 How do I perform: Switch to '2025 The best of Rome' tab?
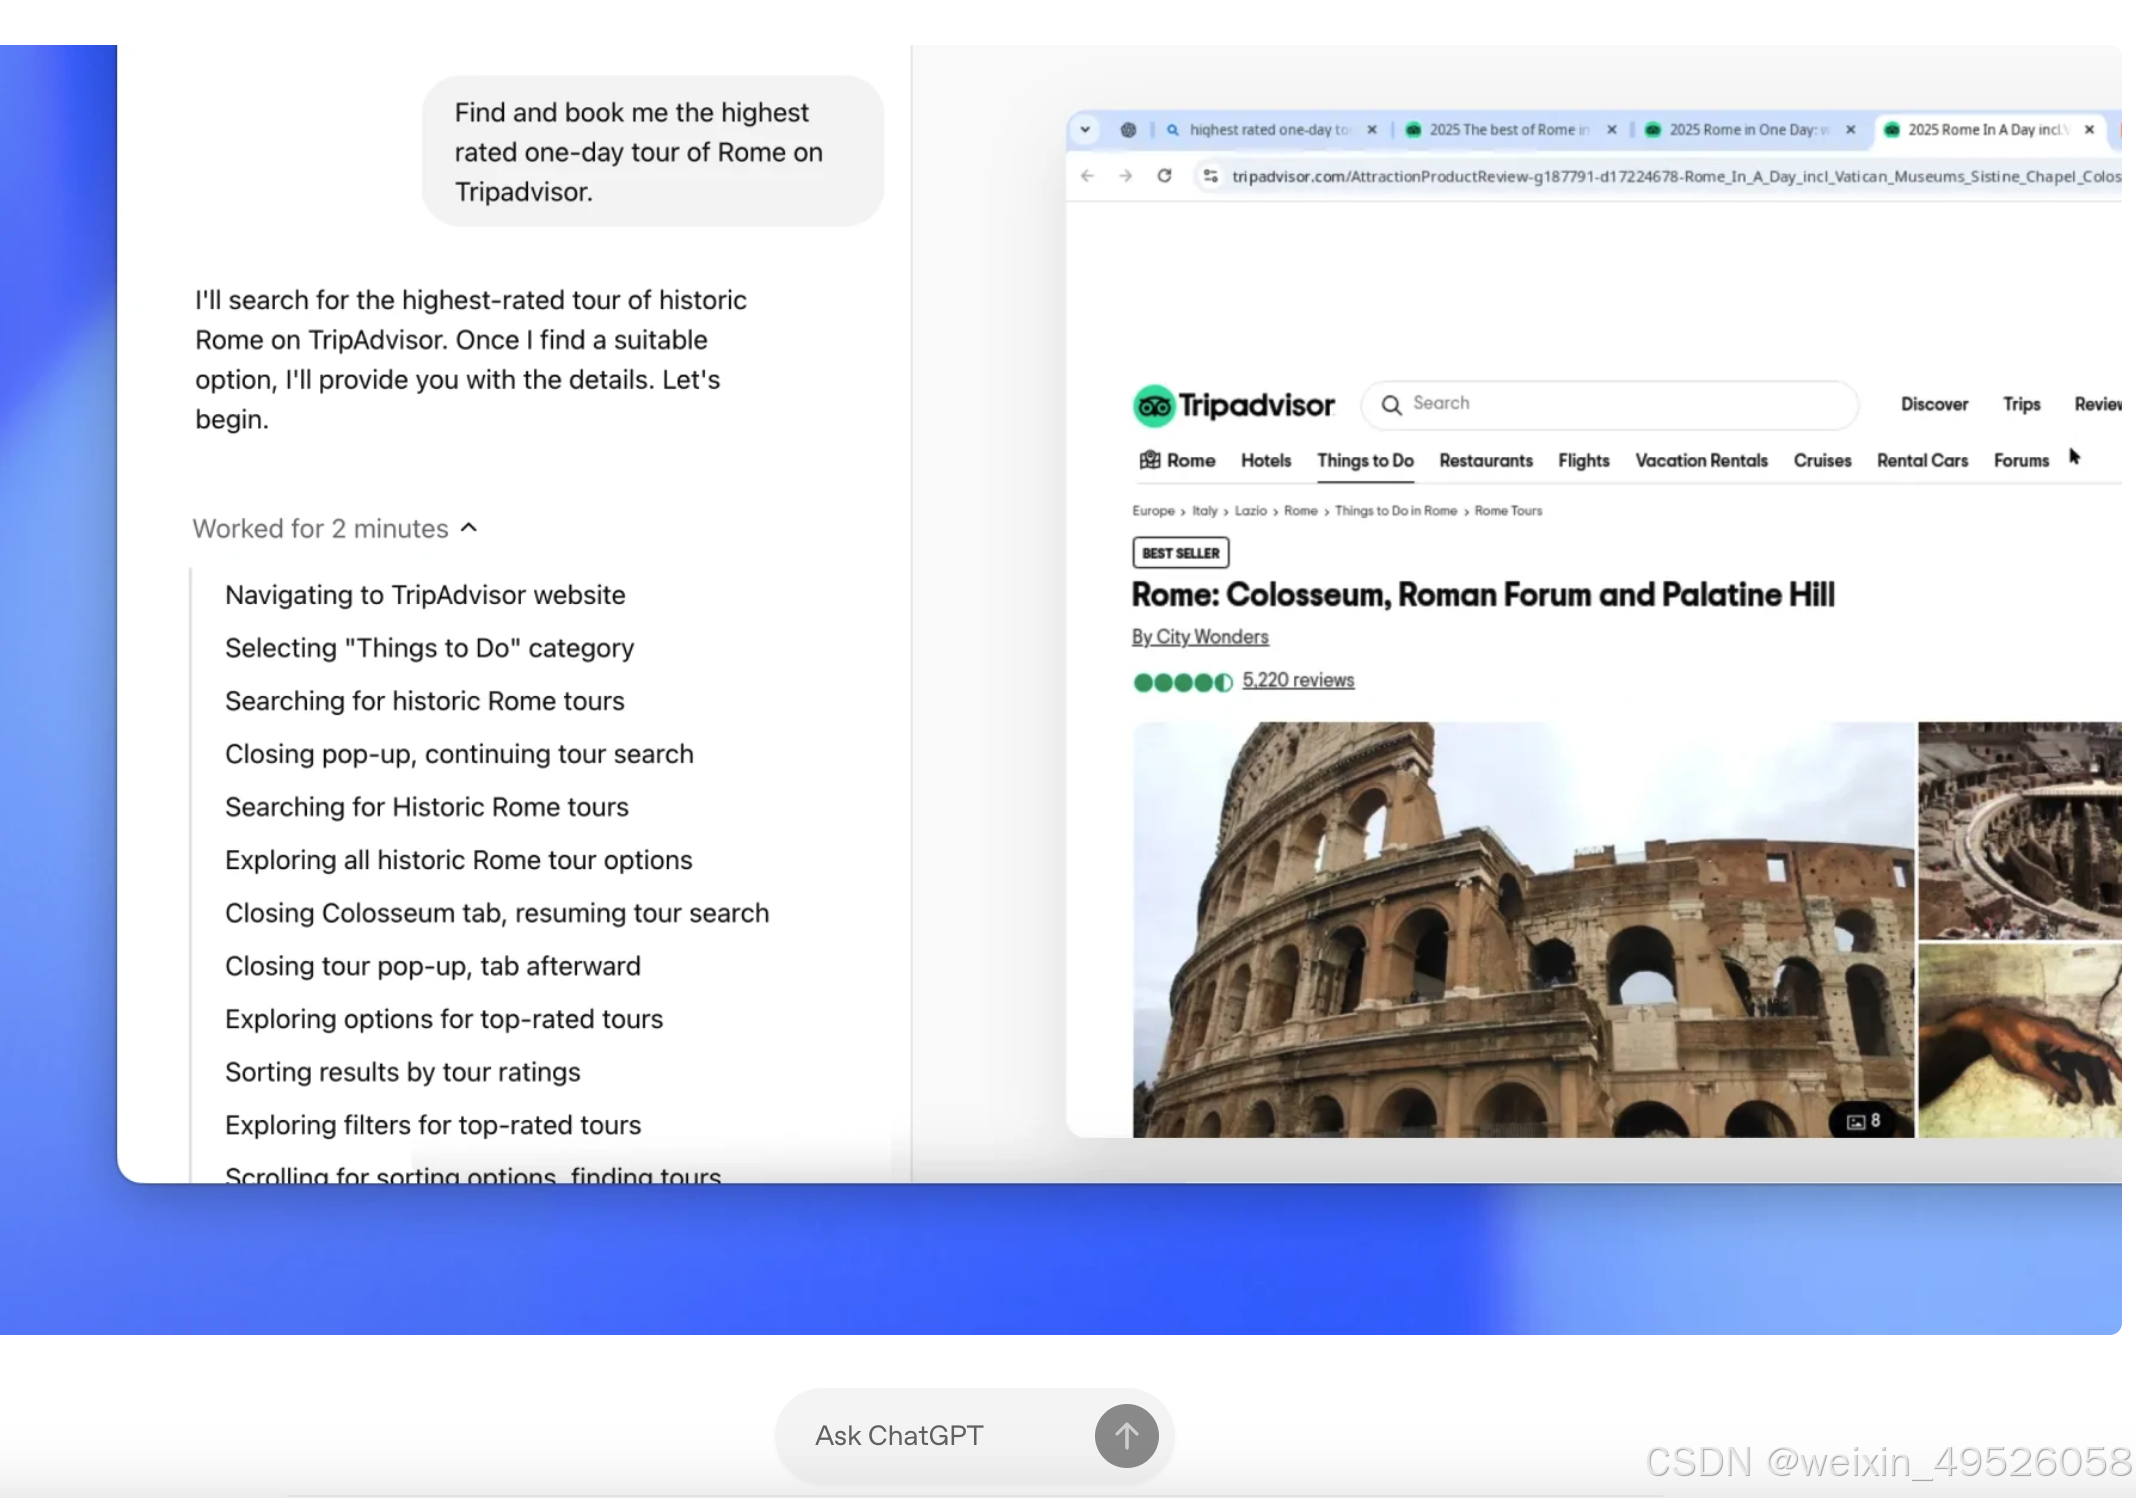click(x=1501, y=130)
